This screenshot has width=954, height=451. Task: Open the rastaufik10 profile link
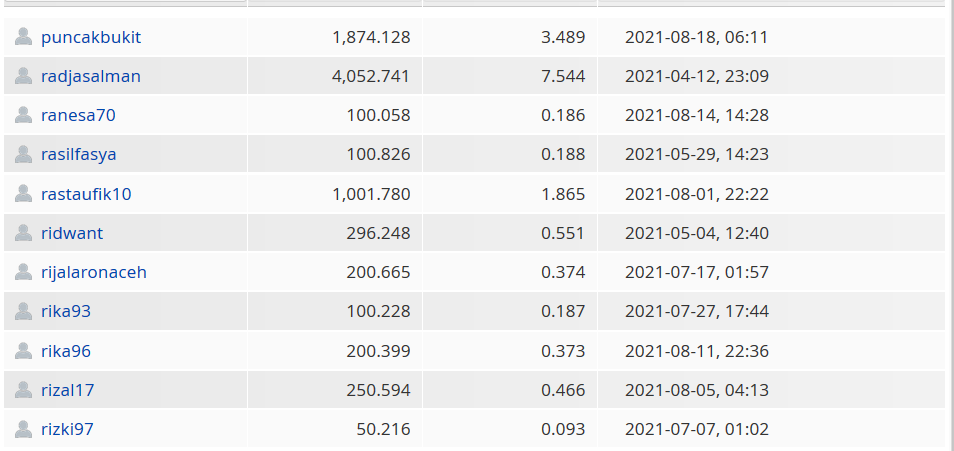click(86, 194)
